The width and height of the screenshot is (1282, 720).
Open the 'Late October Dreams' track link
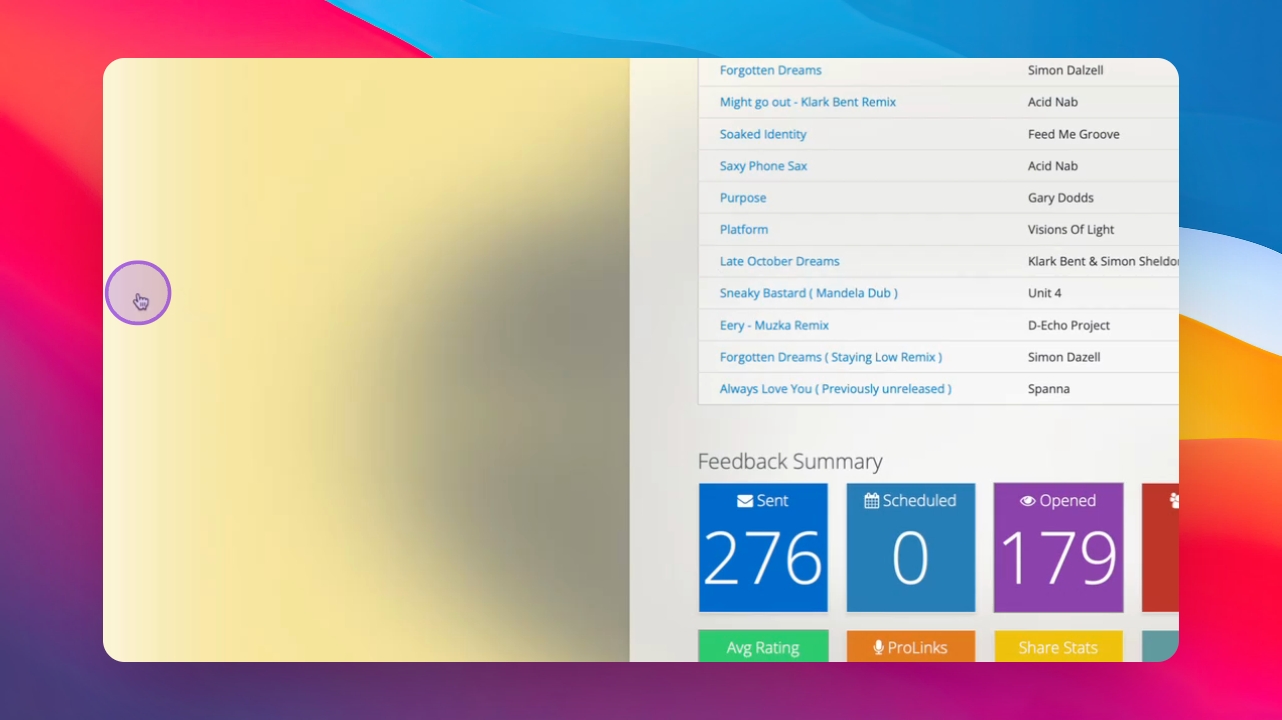tap(780, 261)
